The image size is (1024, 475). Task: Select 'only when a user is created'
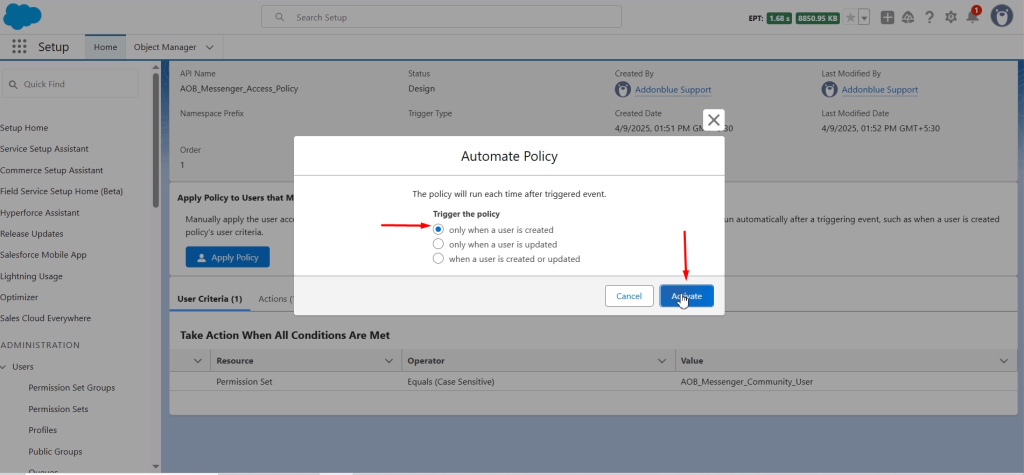(438, 229)
